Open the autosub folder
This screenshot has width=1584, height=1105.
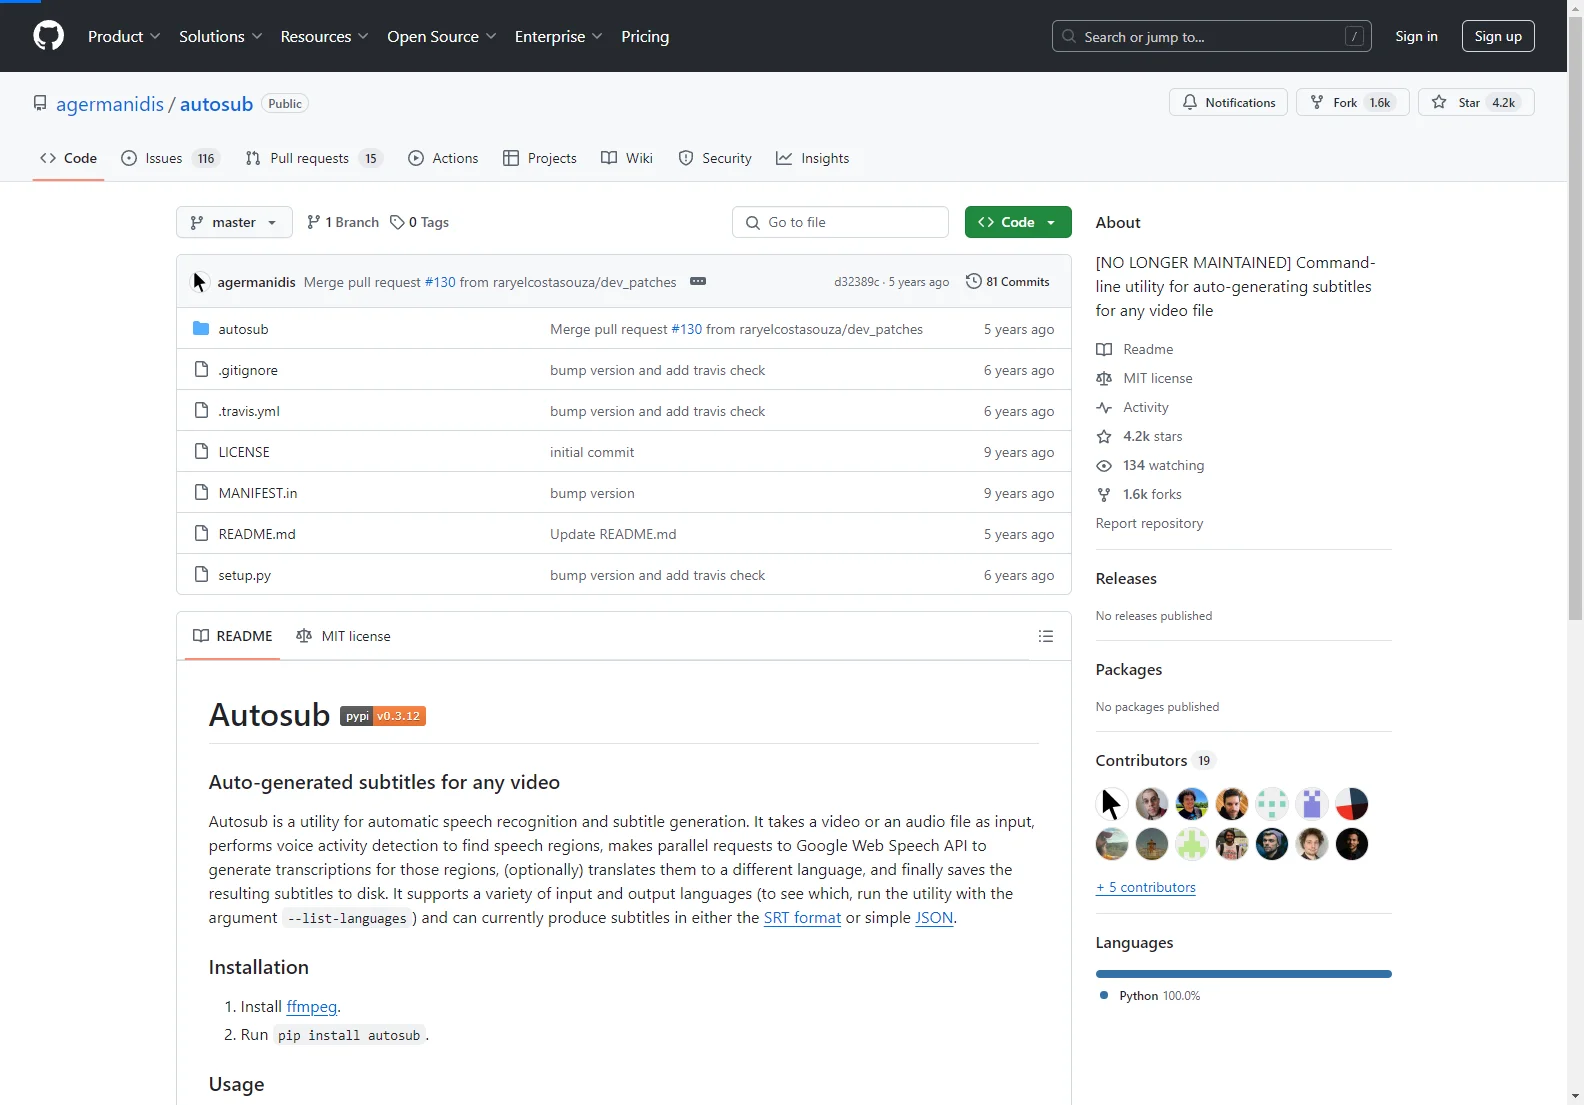(x=243, y=329)
